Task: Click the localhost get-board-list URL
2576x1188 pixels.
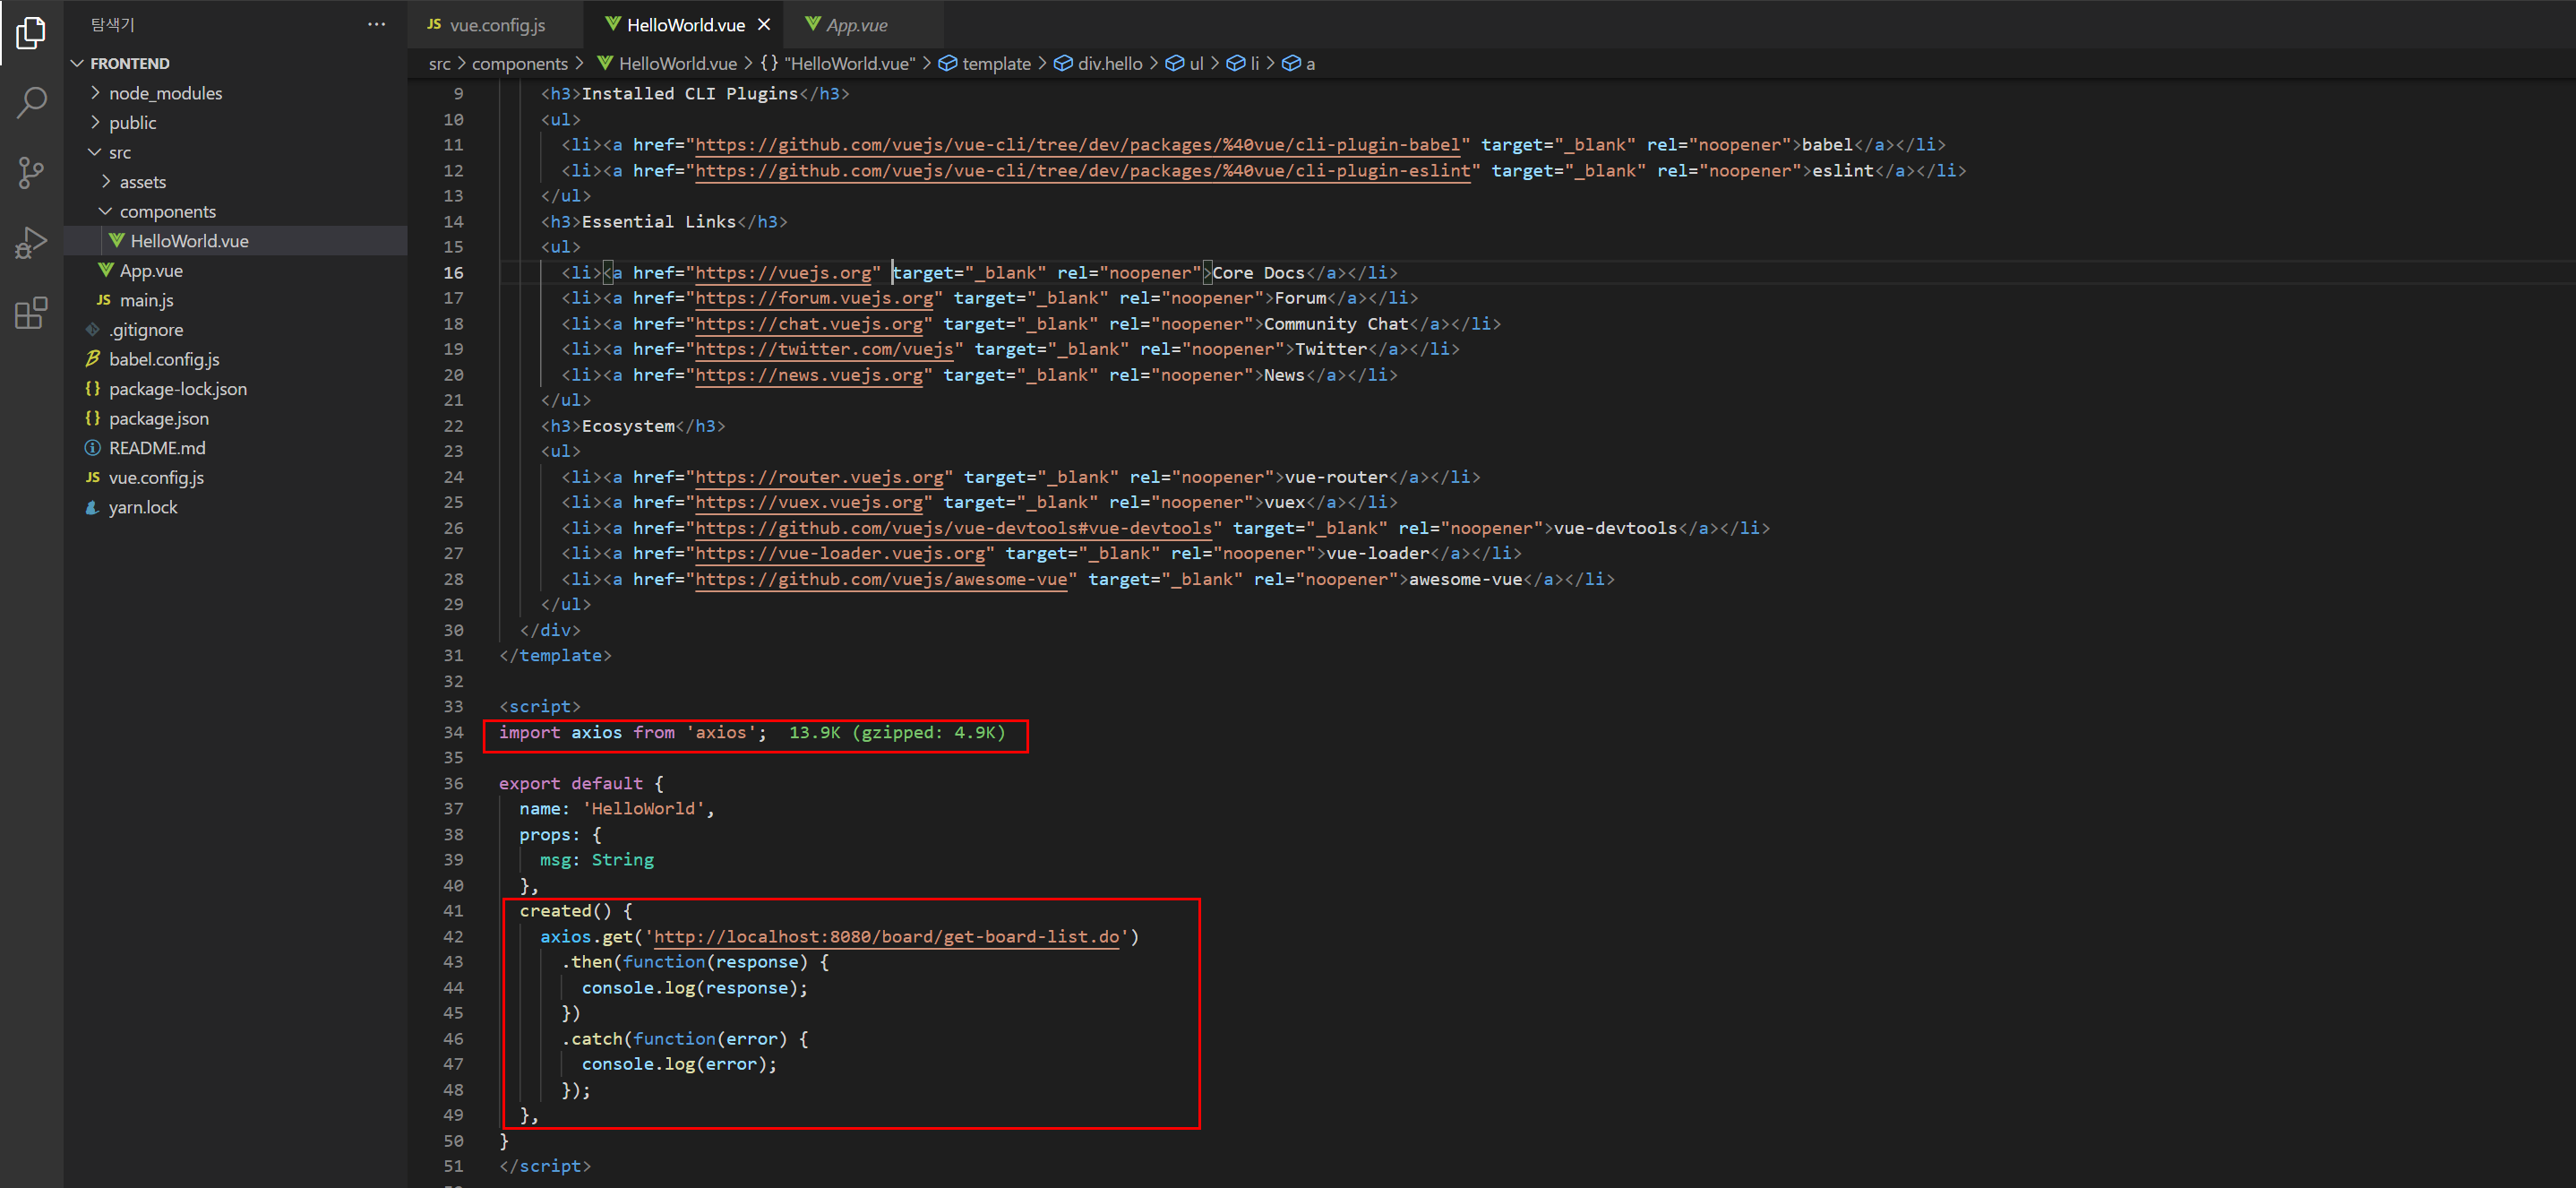Action: click(x=885, y=936)
